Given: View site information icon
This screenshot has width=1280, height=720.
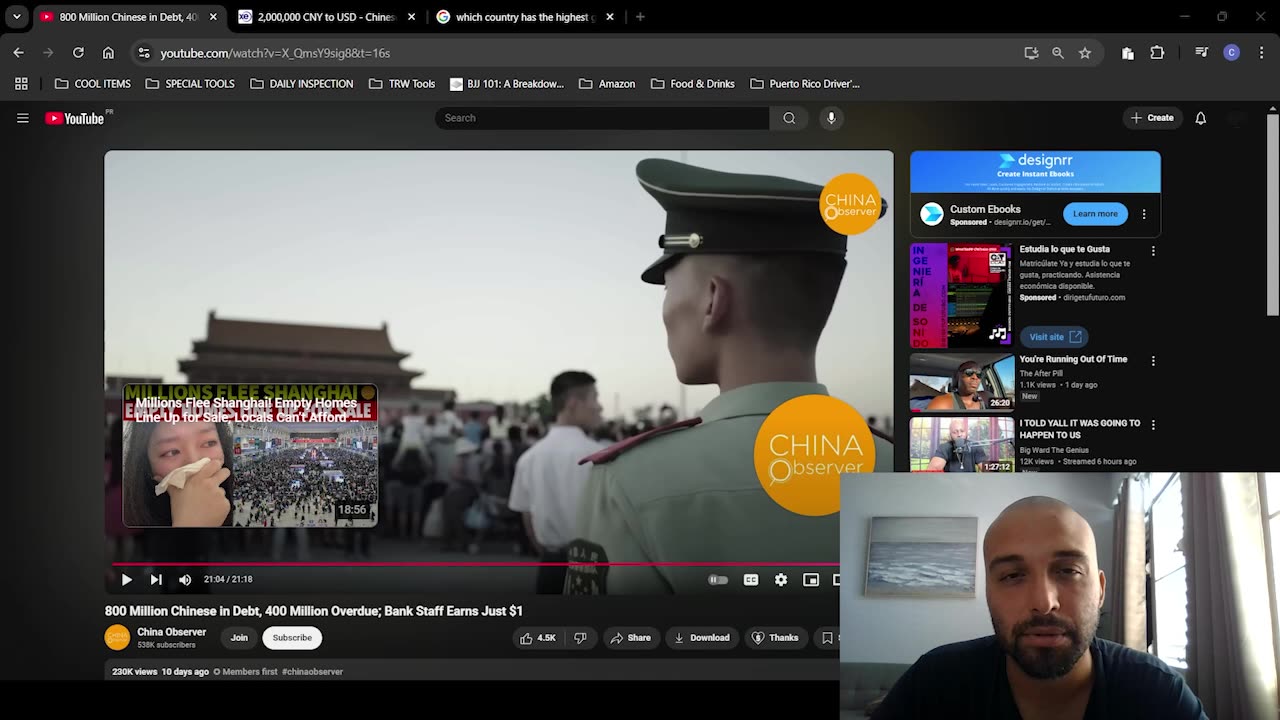Looking at the screenshot, I should pyautogui.click(x=143, y=53).
